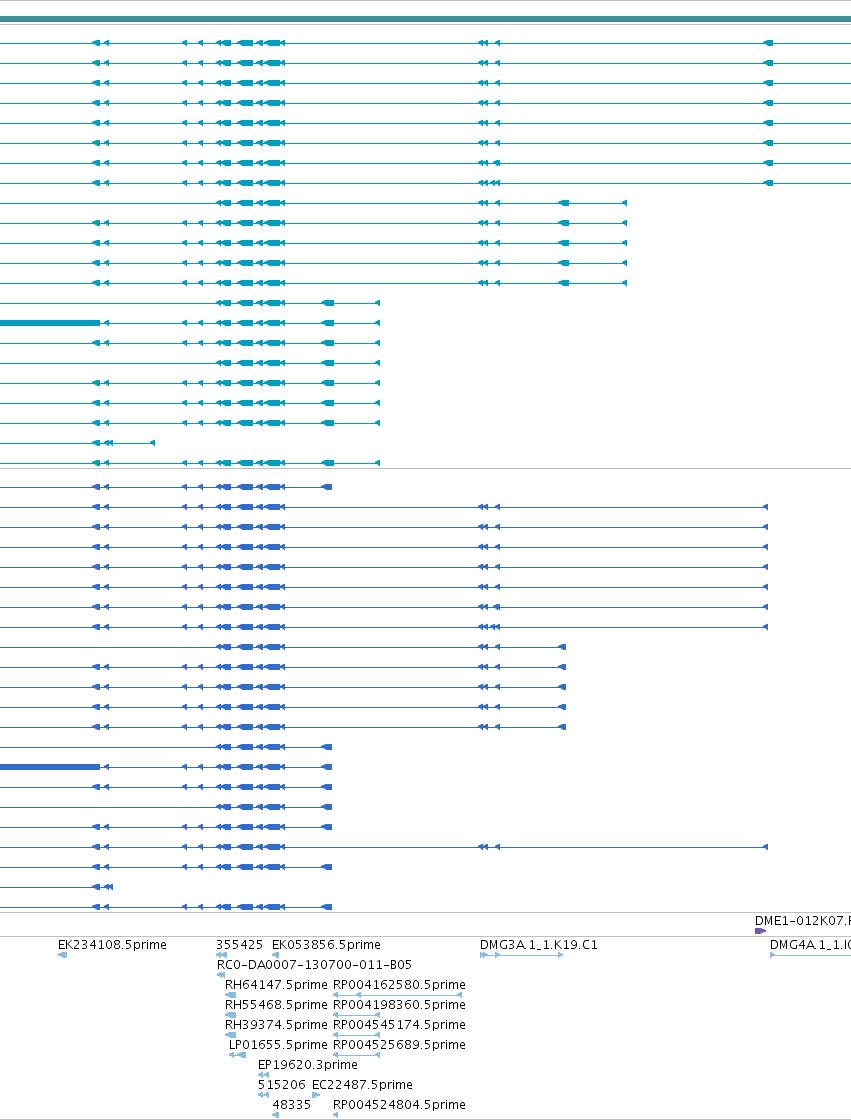
Task: Select the 355425 feature label
Action: pyautogui.click(x=239, y=944)
